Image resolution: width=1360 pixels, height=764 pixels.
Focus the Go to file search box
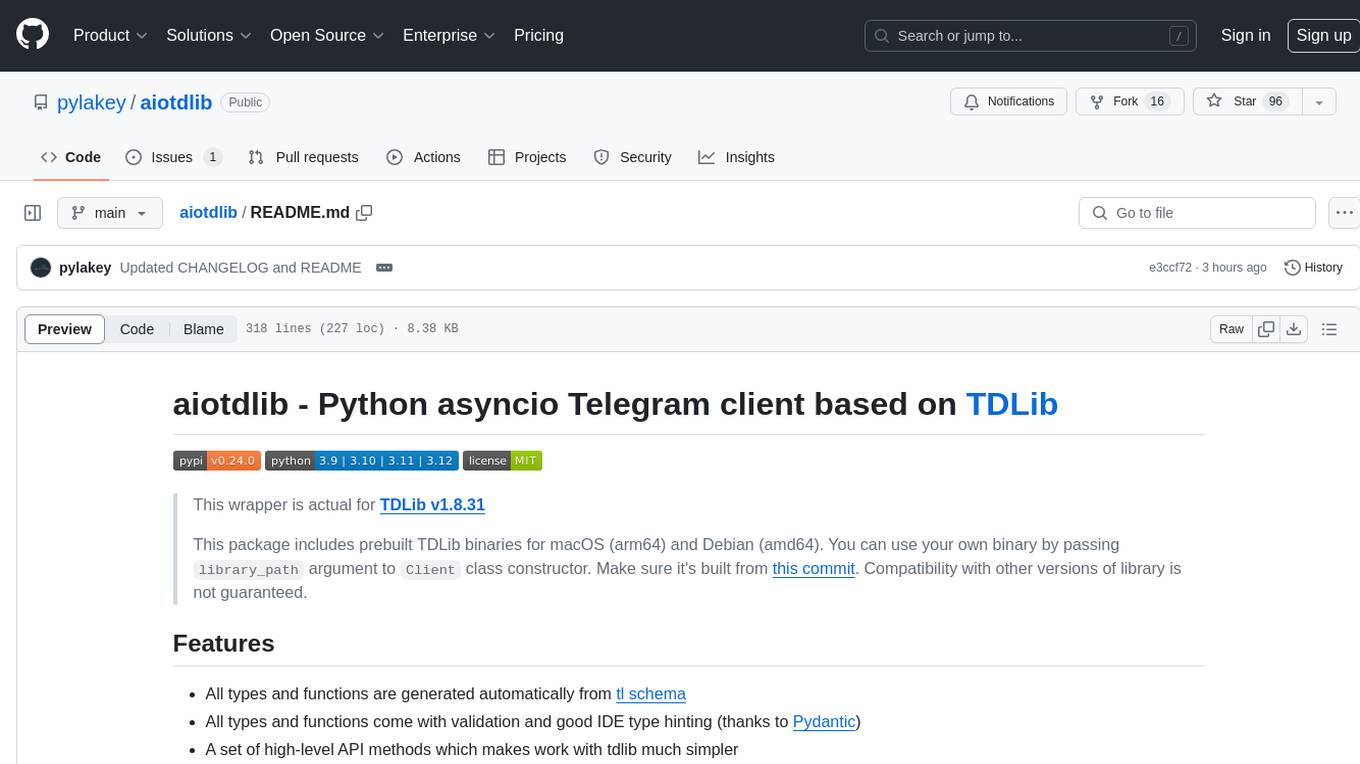coord(1197,213)
